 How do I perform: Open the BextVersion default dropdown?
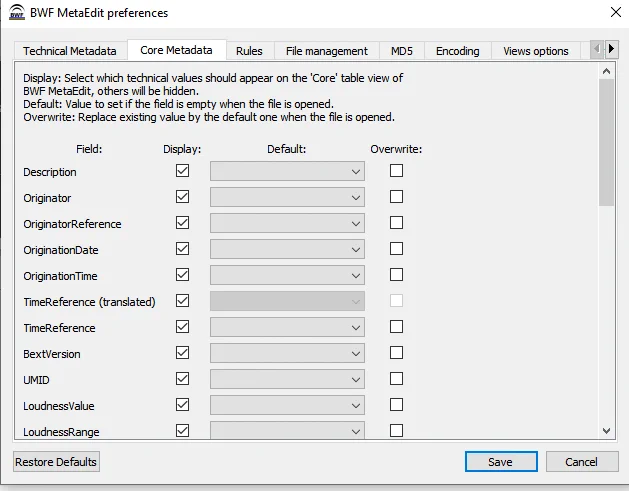[287, 353]
